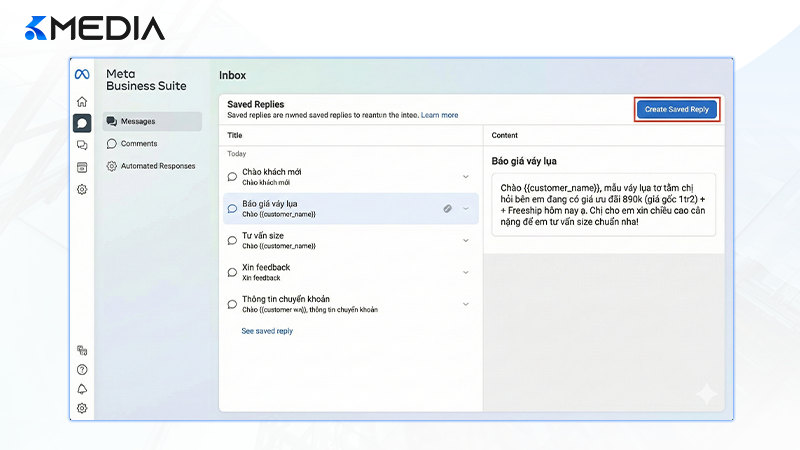Viewport: 800px width, 450px height.
Task: Click the chat icon next to Chào khách mới
Action: [x=232, y=177]
